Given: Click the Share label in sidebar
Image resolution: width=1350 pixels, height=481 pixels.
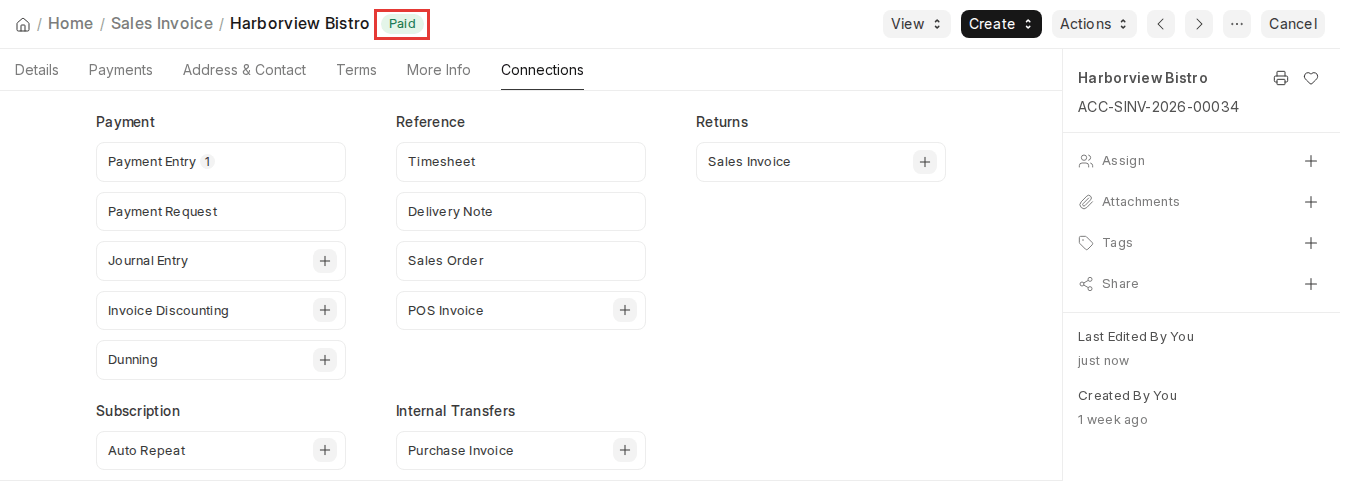Looking at the screenshot, I should (x=1120, y=284).
